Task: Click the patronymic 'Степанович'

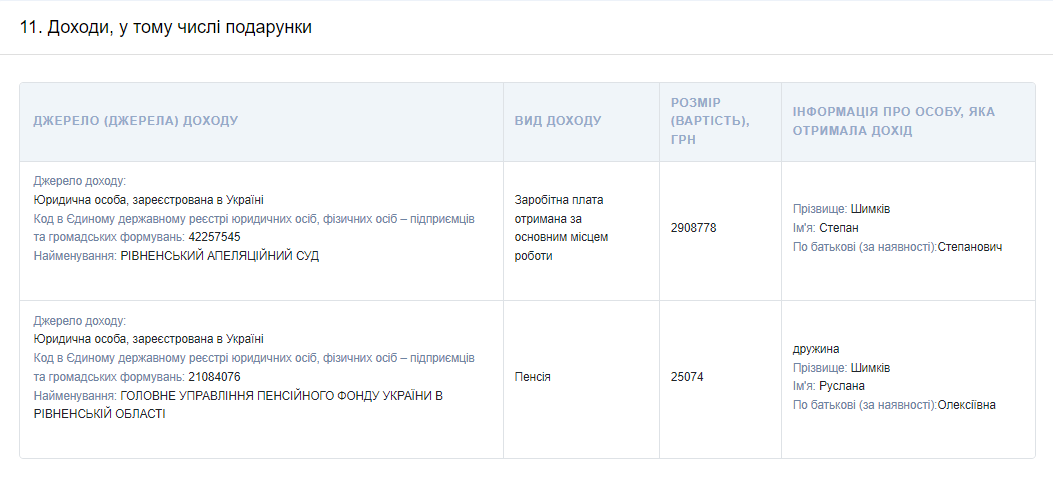Action: coord(970,247)
